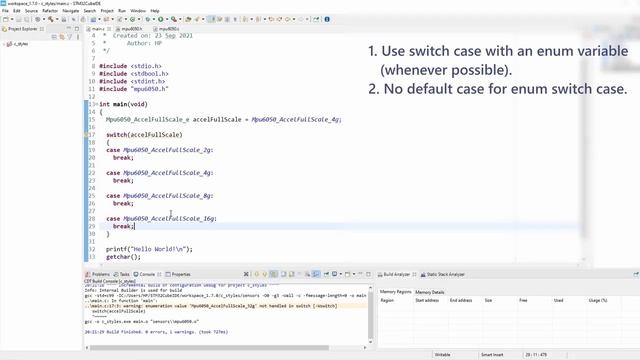Fold the main function at line 13

point(97,104)
